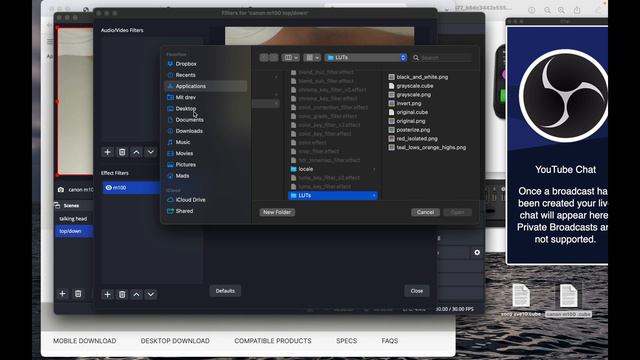Image resolution: width=640 pixels, height=360 pixels.
Task: Select grayscale.png file
Action: pyautogui.click(x=413, y=95)
